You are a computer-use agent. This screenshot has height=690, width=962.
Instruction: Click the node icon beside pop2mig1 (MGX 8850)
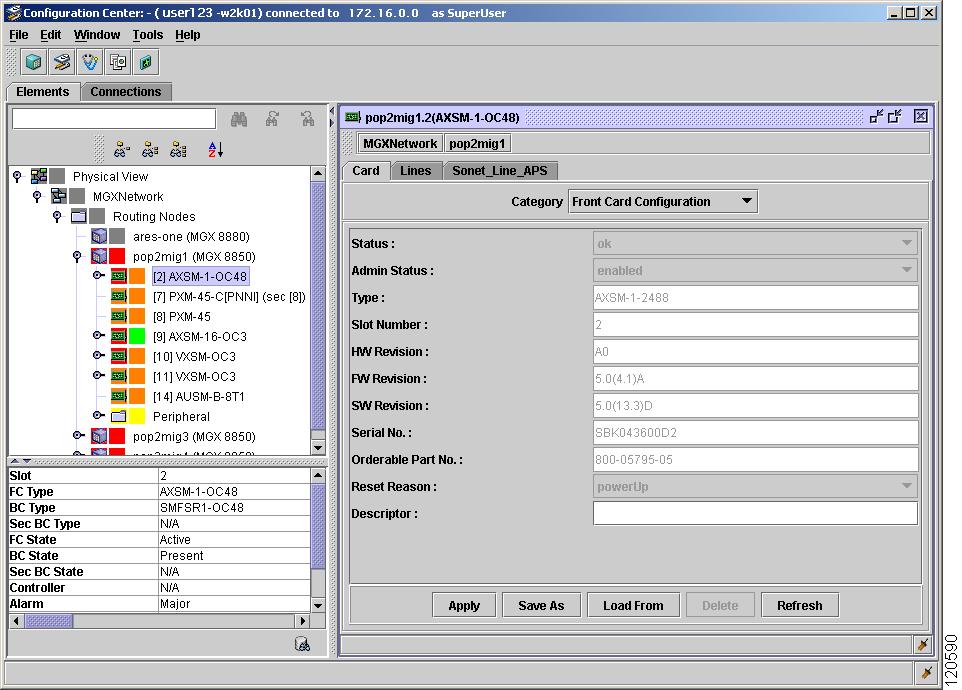(x=99, y=256)
